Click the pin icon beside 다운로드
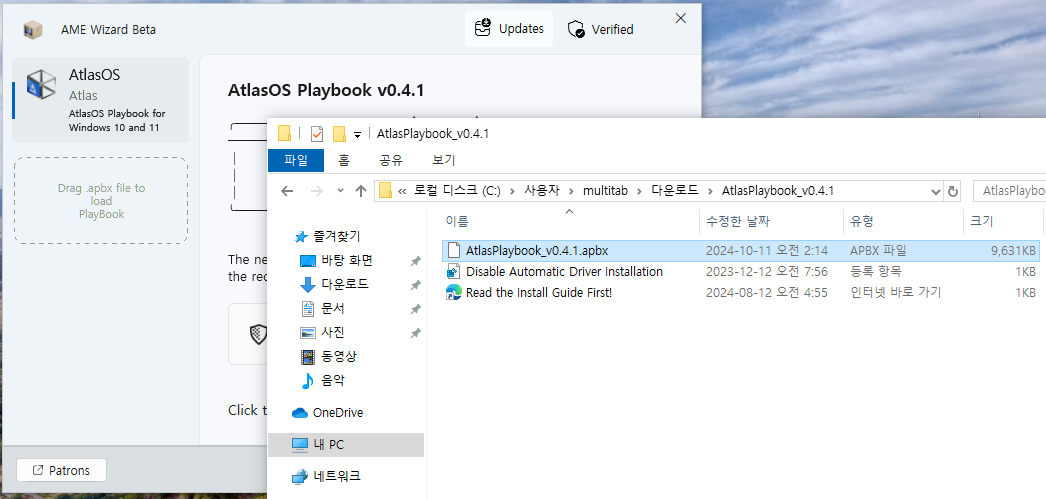This screenshot has width=1046, height=499. [x=415, y=286]
